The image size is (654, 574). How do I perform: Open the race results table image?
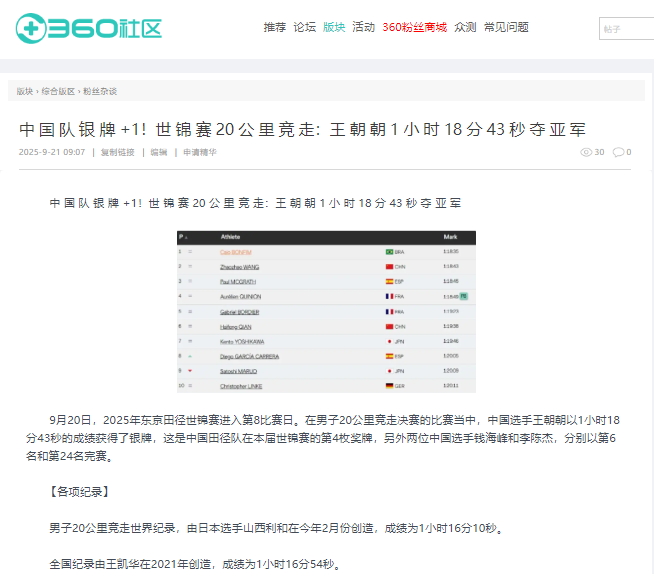tap(326, 311)
